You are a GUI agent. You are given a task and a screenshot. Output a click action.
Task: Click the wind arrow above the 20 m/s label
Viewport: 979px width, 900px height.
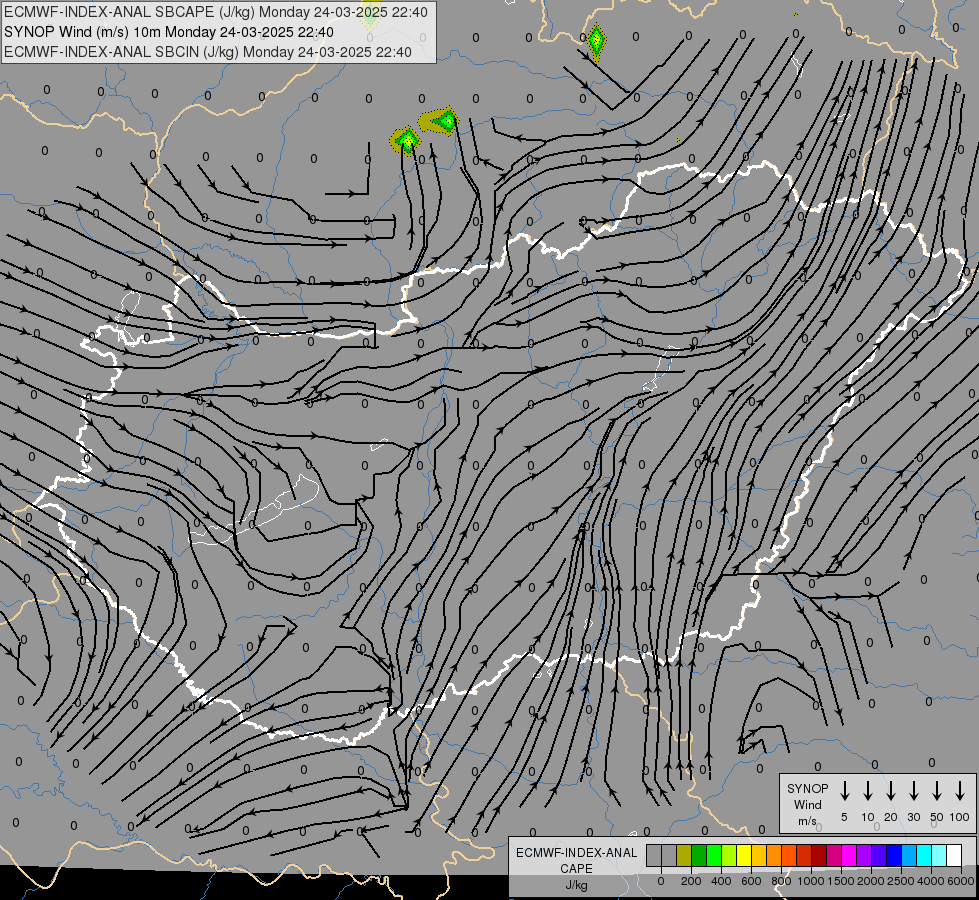(890, 791)
